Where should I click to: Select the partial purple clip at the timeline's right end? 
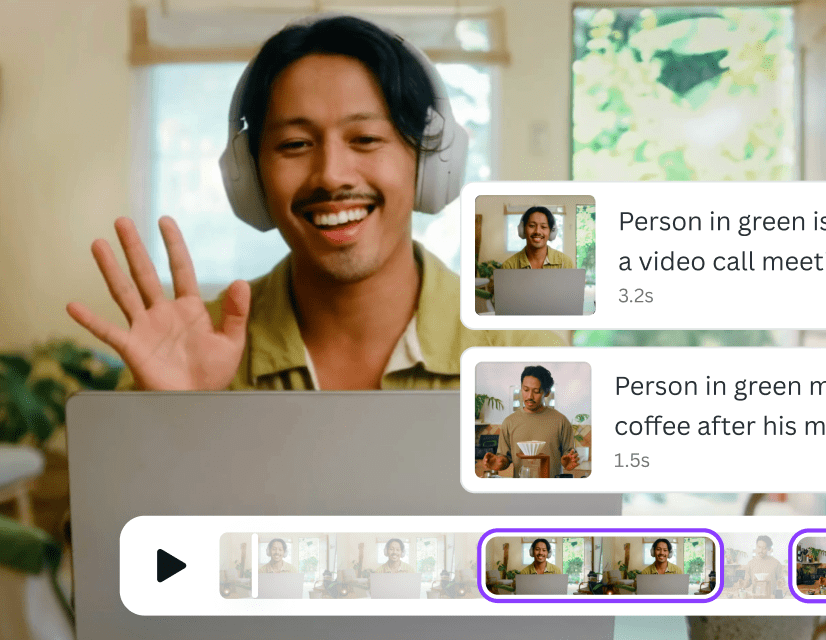tap(810, 565)
